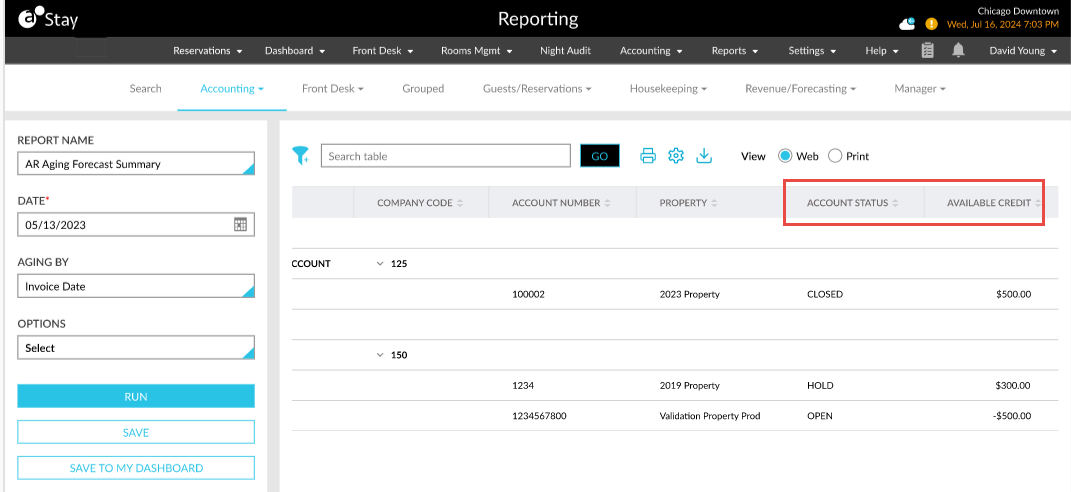
Task: Open the notifications bell
Action: [959, 51]
